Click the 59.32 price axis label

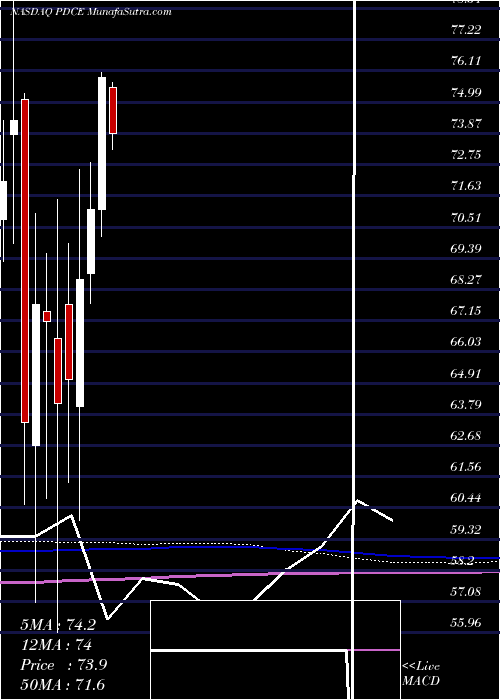(466, 530)
